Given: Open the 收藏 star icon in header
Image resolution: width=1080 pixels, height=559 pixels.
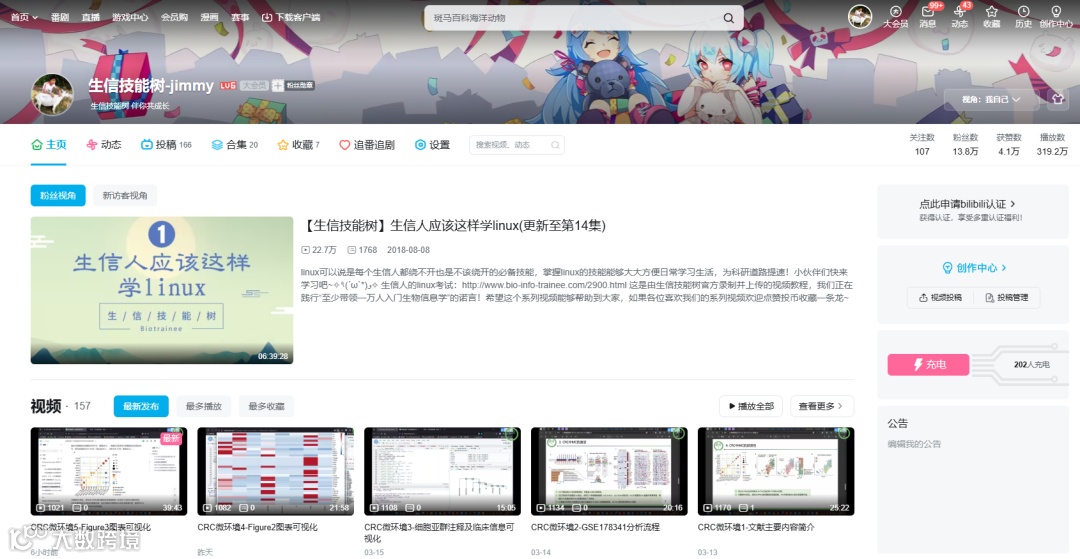Looking at the screenshot, I should coord(991,17).
